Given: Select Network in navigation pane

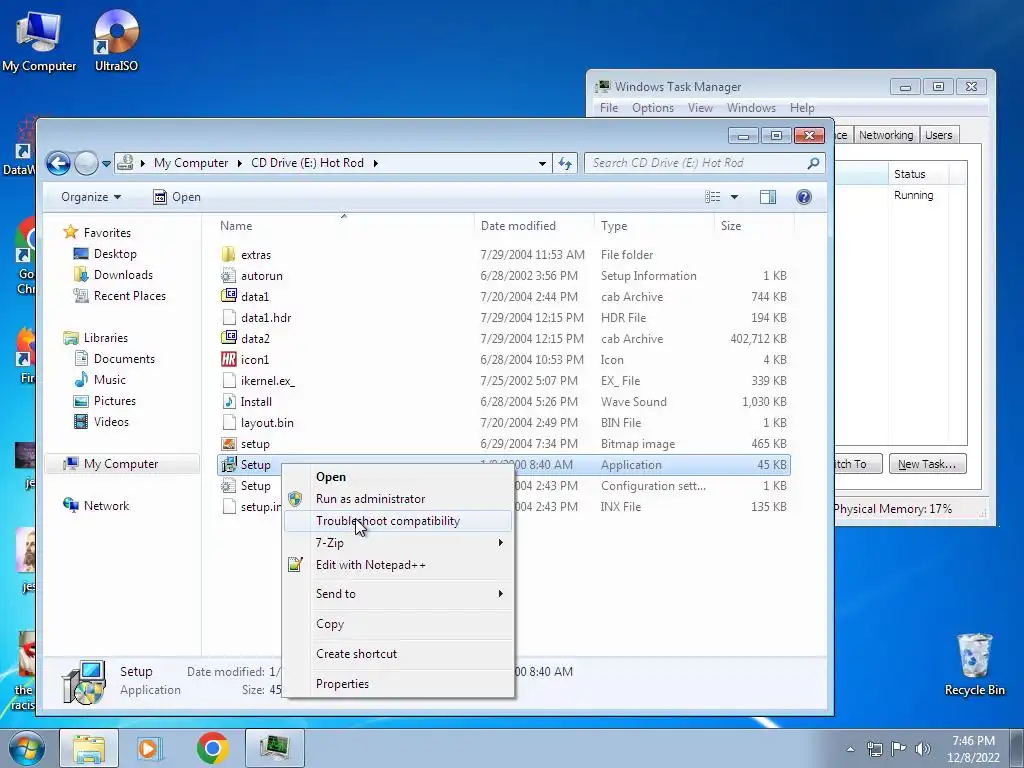Looking at the screenshot, I should (x=96, y=505).
